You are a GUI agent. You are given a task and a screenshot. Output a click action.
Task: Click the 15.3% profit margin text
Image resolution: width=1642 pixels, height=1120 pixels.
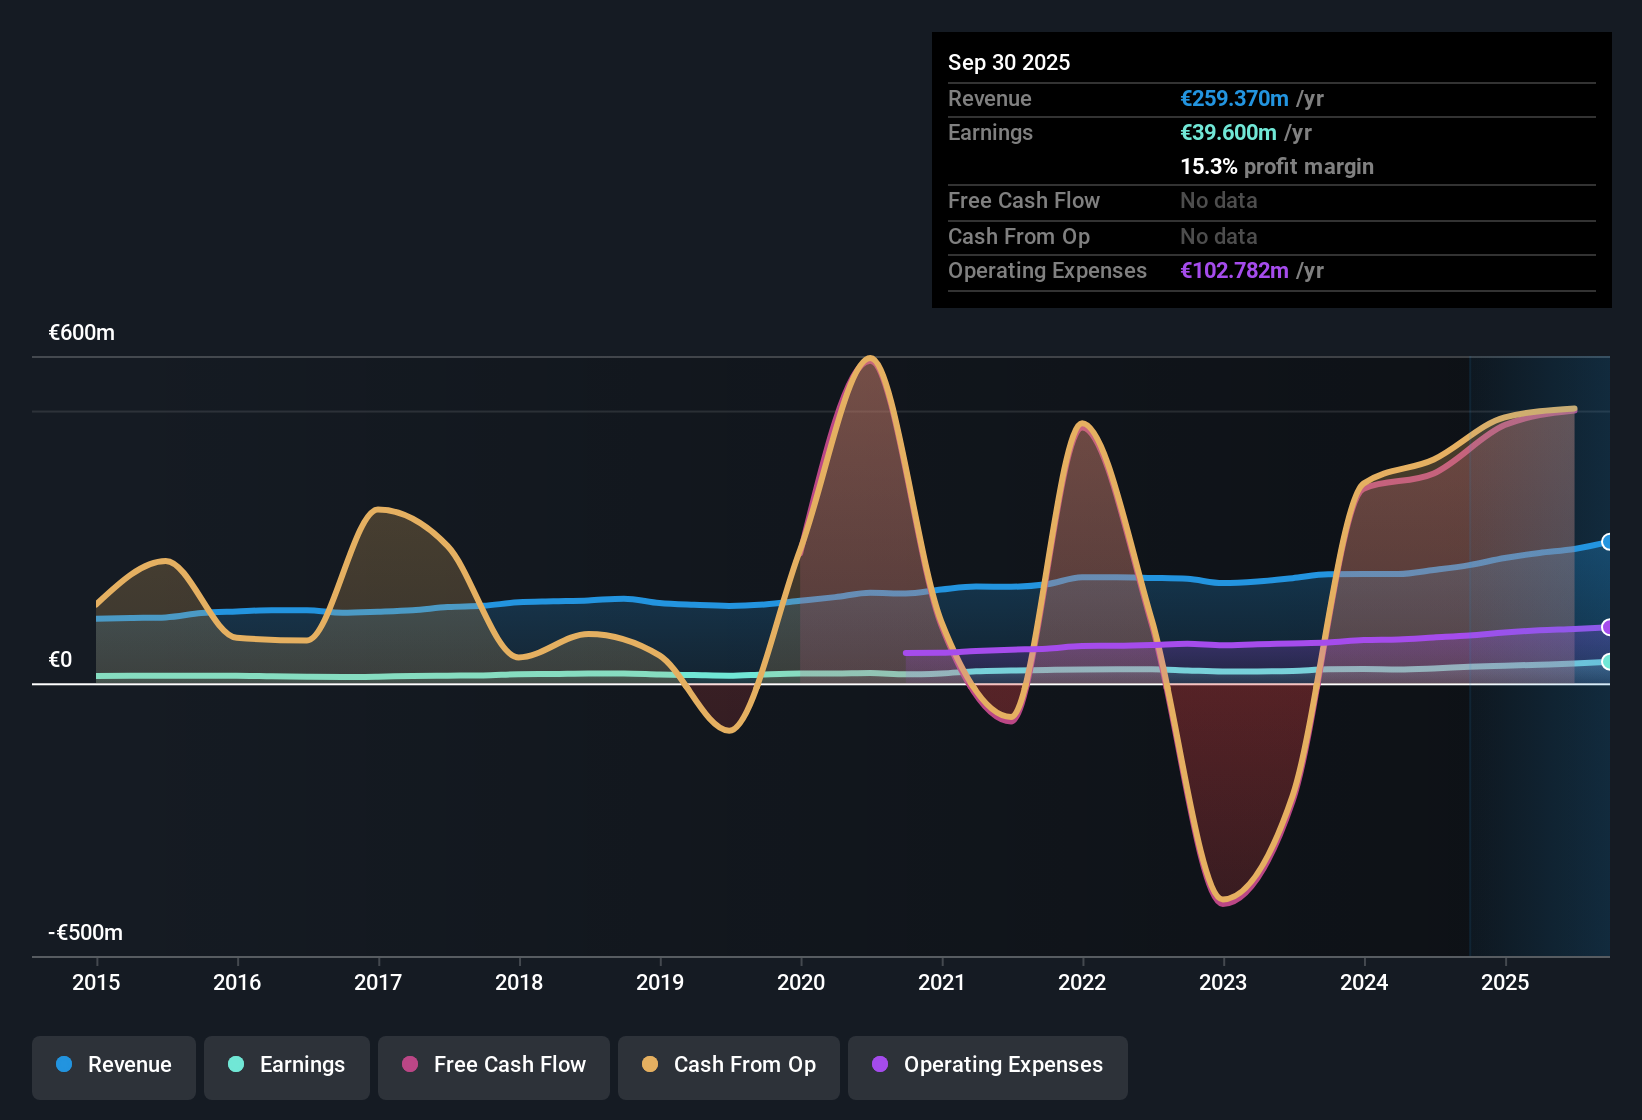click(x=1277, y=166)
